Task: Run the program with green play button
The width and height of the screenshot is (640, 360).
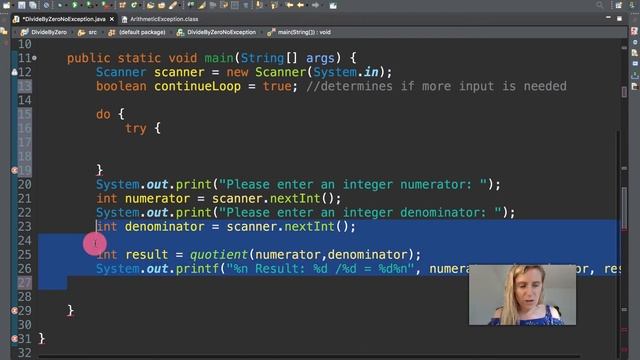Action: click(x=74, y=5)
